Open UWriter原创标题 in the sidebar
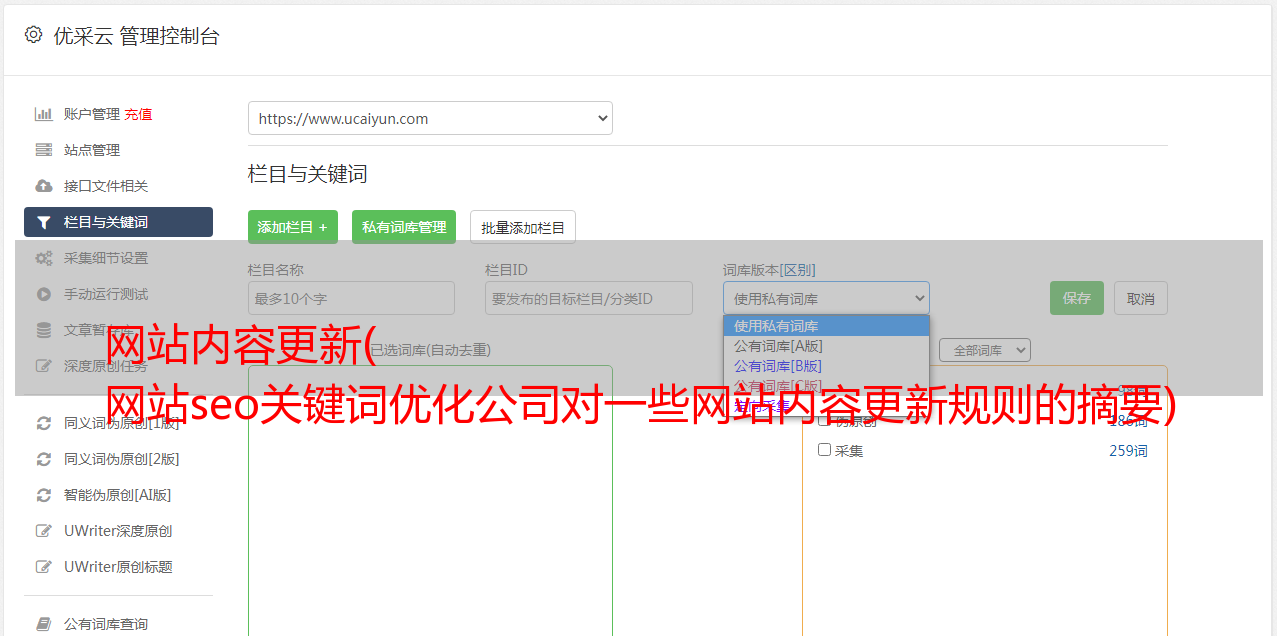 pos(118,567)
